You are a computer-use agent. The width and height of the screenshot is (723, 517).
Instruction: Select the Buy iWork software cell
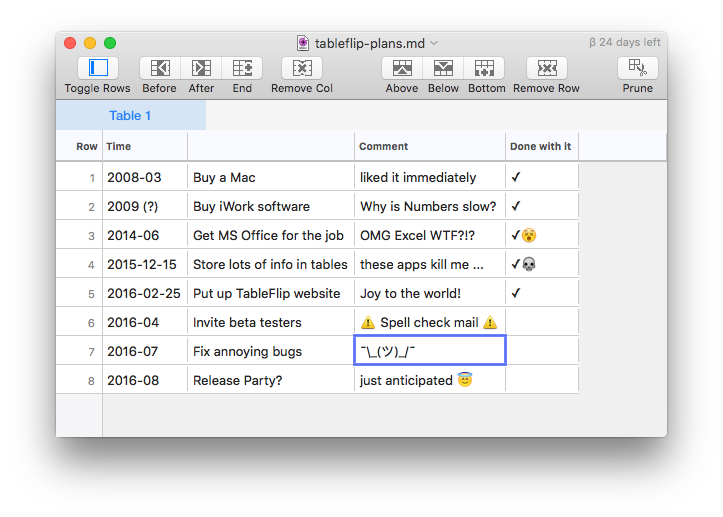[x=271, y=207]
